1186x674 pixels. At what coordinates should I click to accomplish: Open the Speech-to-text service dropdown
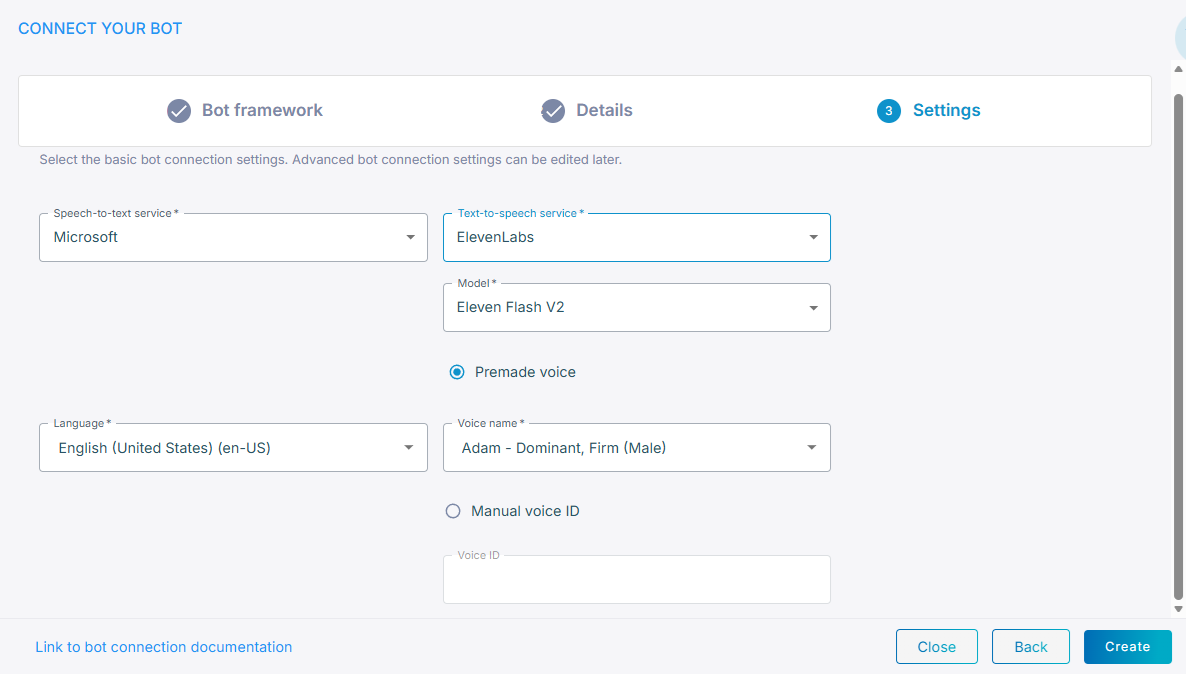pos(233,238)
